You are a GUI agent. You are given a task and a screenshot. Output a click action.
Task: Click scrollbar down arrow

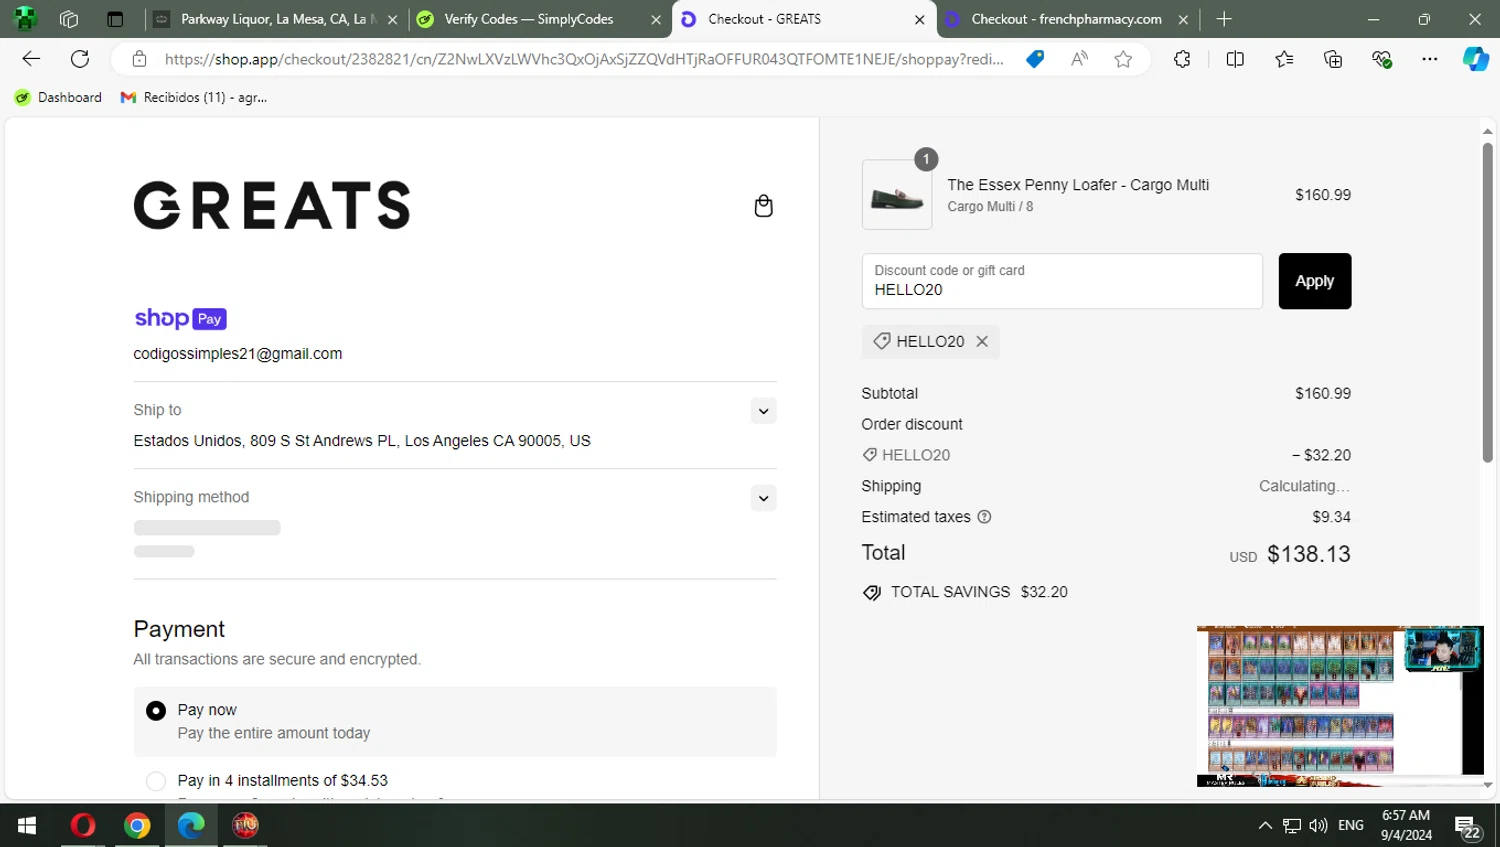pos(1488,786)
